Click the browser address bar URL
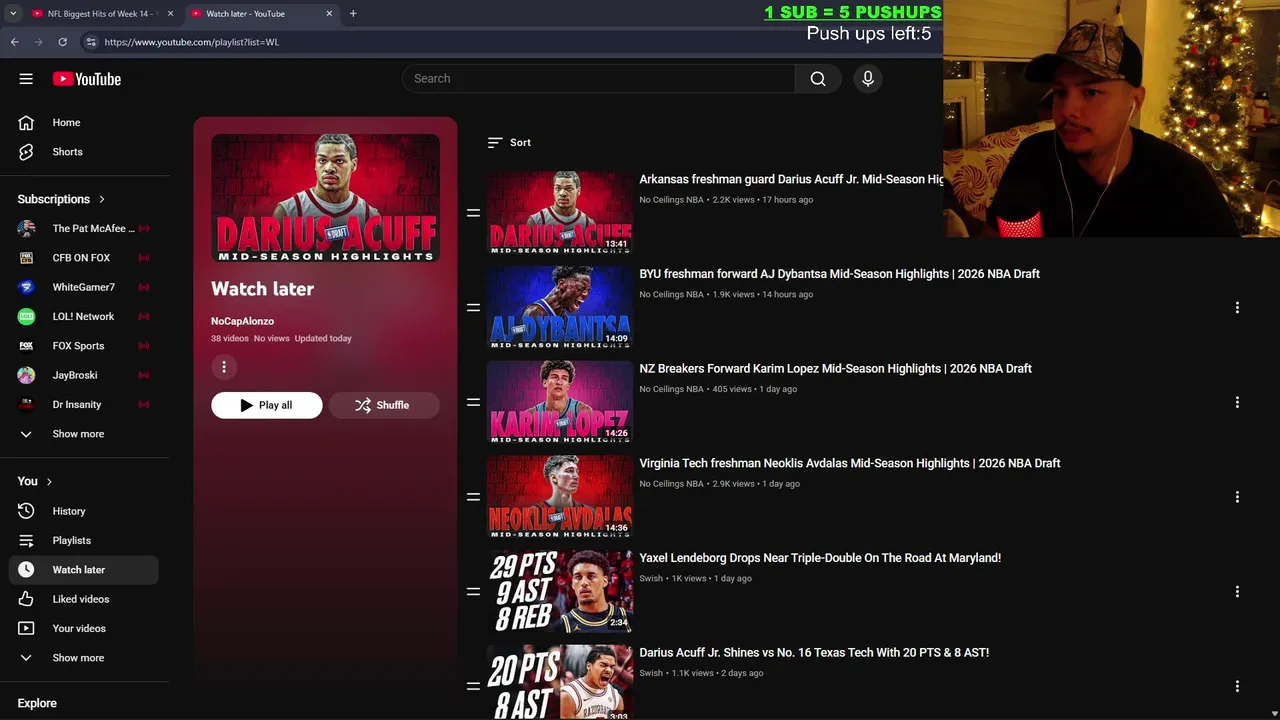 click(191, 42)
